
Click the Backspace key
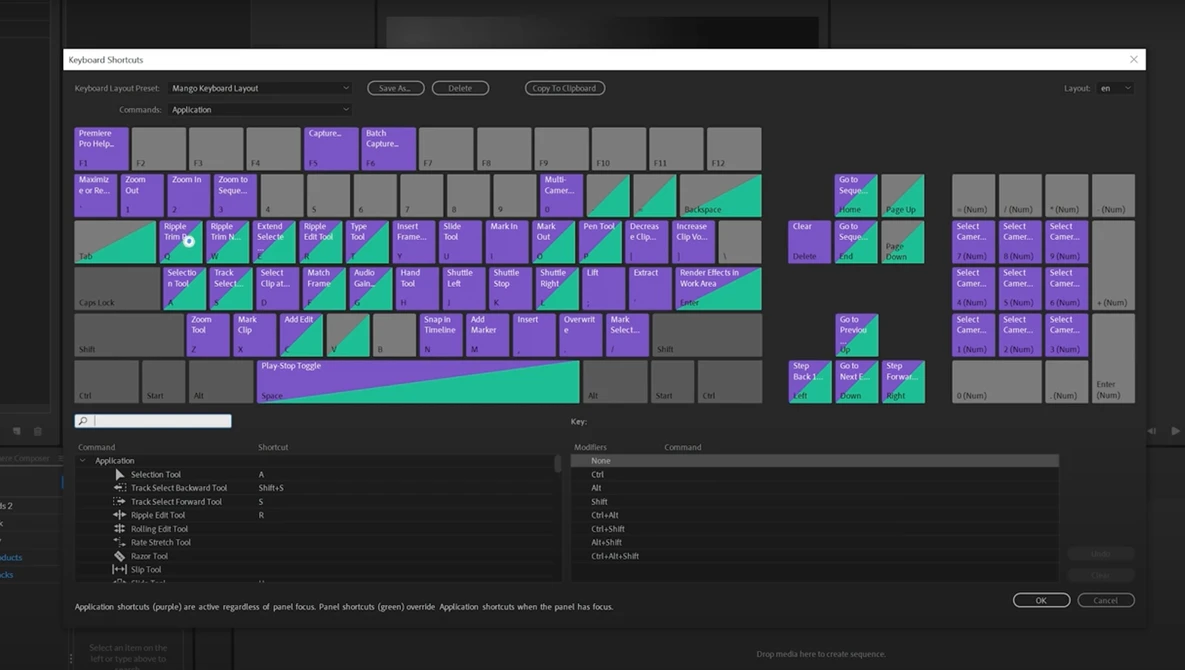point(720,196)
